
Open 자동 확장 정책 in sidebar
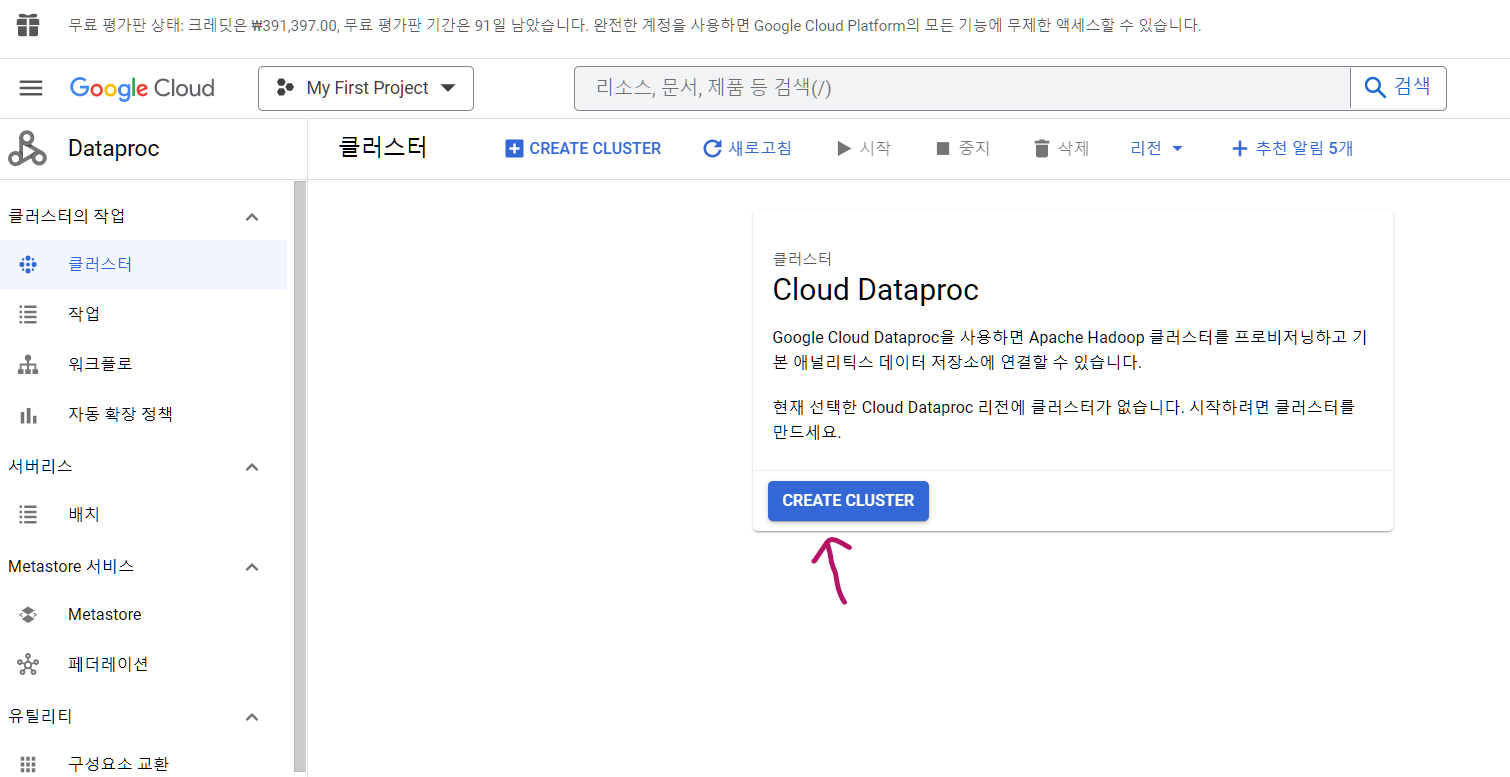point(144,415)
